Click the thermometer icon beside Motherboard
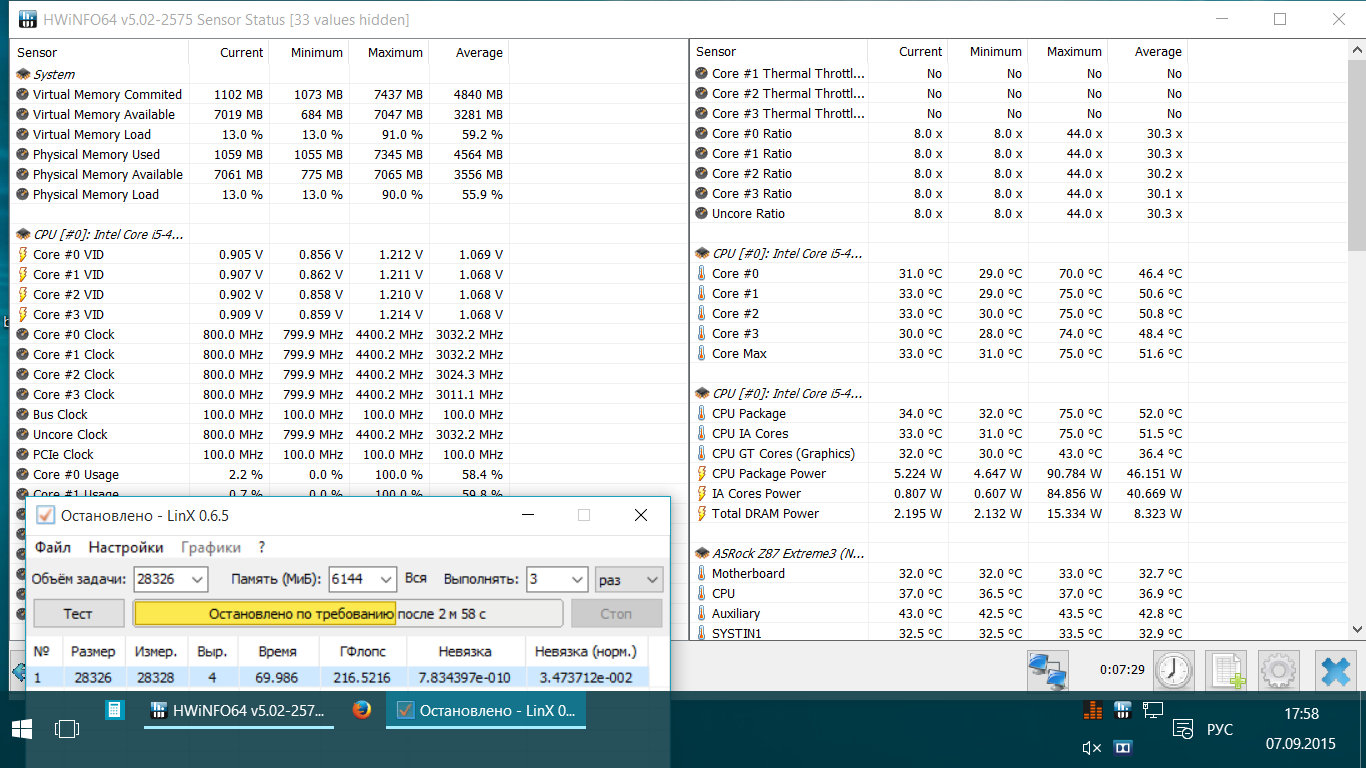Screen dimensions: 1366x768 pos(702,574)
